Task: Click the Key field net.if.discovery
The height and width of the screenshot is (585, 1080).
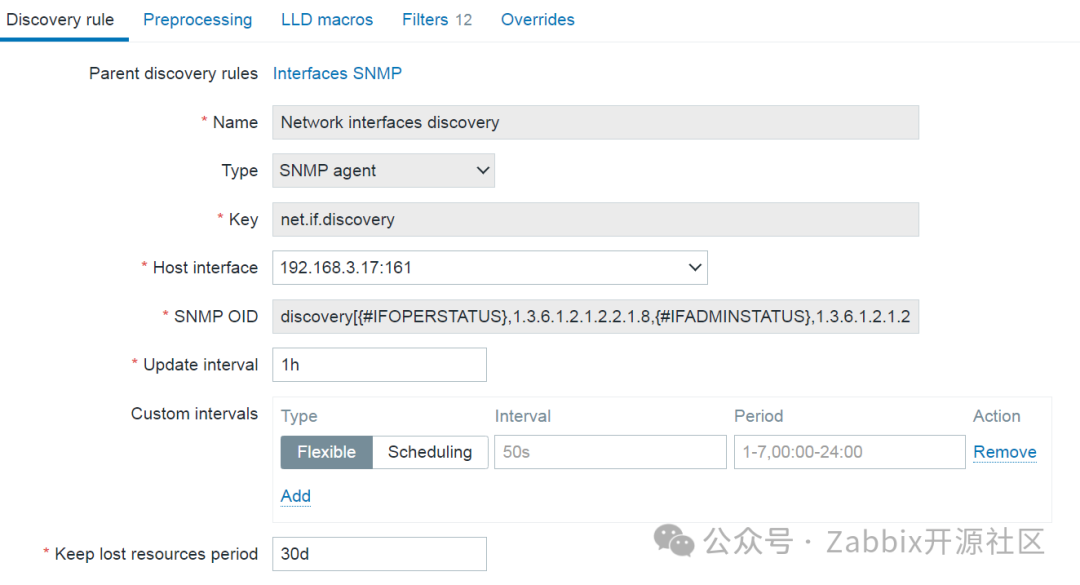Action: coord(595,220)
